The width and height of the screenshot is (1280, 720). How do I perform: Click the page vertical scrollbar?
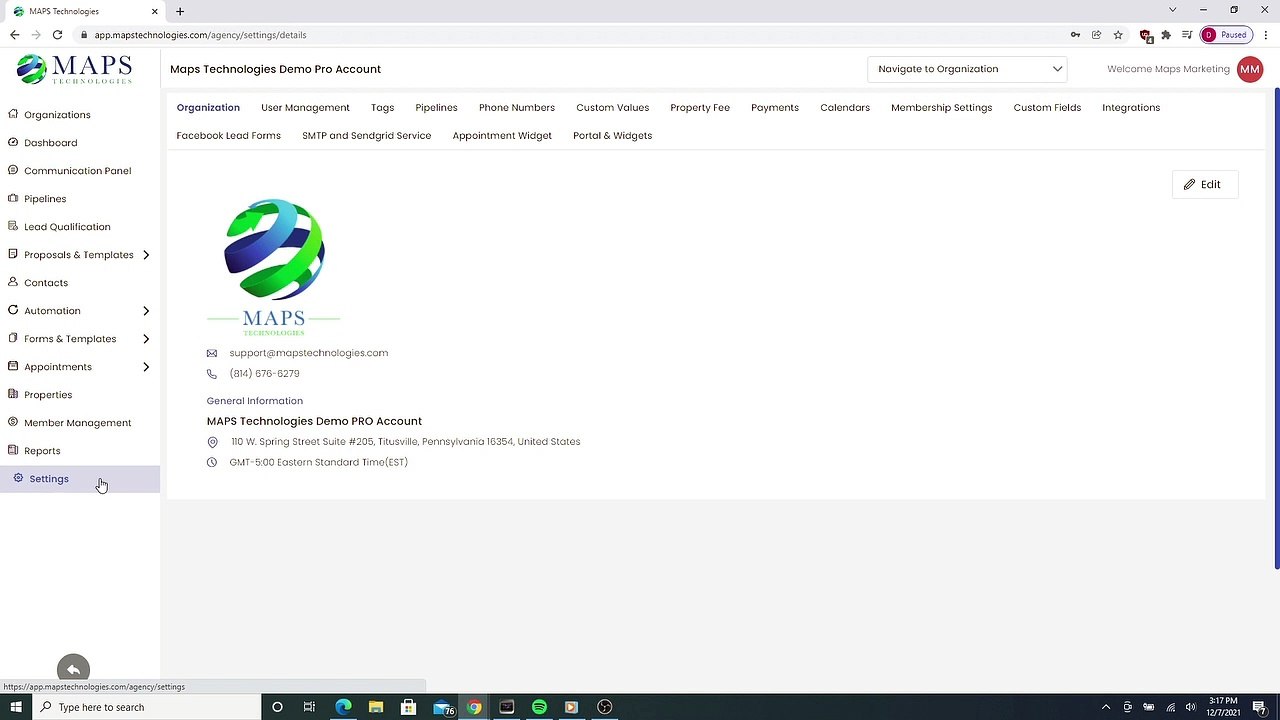point(1277,330)
